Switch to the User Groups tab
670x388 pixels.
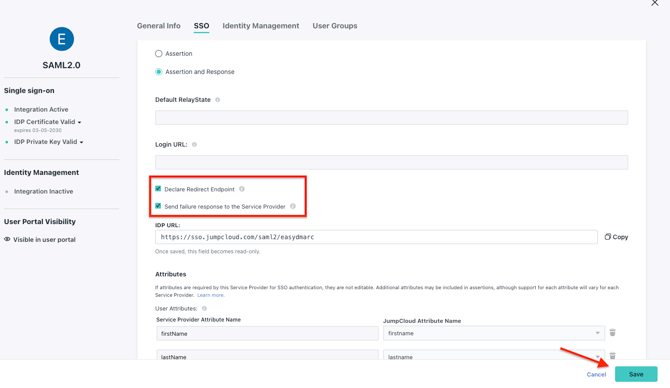335,26
